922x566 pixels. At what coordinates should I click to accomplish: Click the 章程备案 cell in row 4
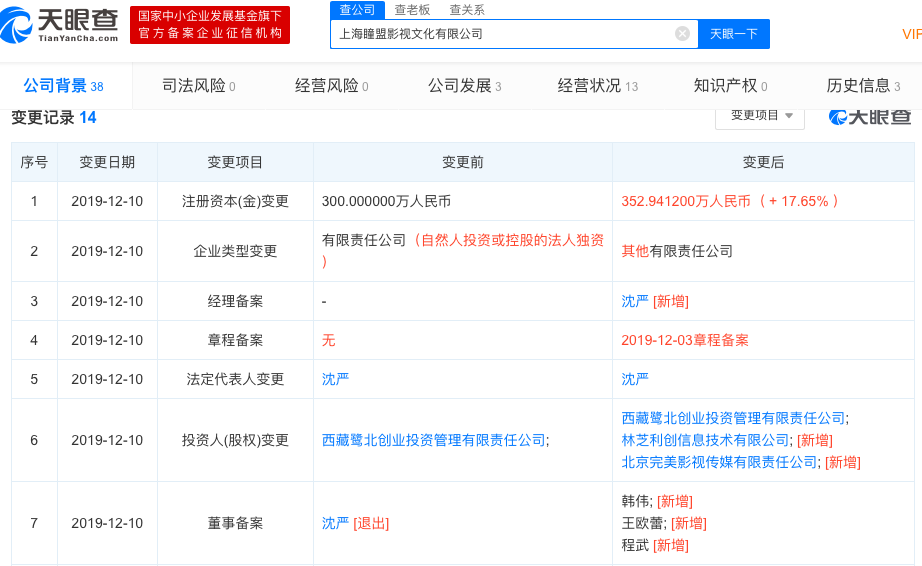tap(235, 340)
